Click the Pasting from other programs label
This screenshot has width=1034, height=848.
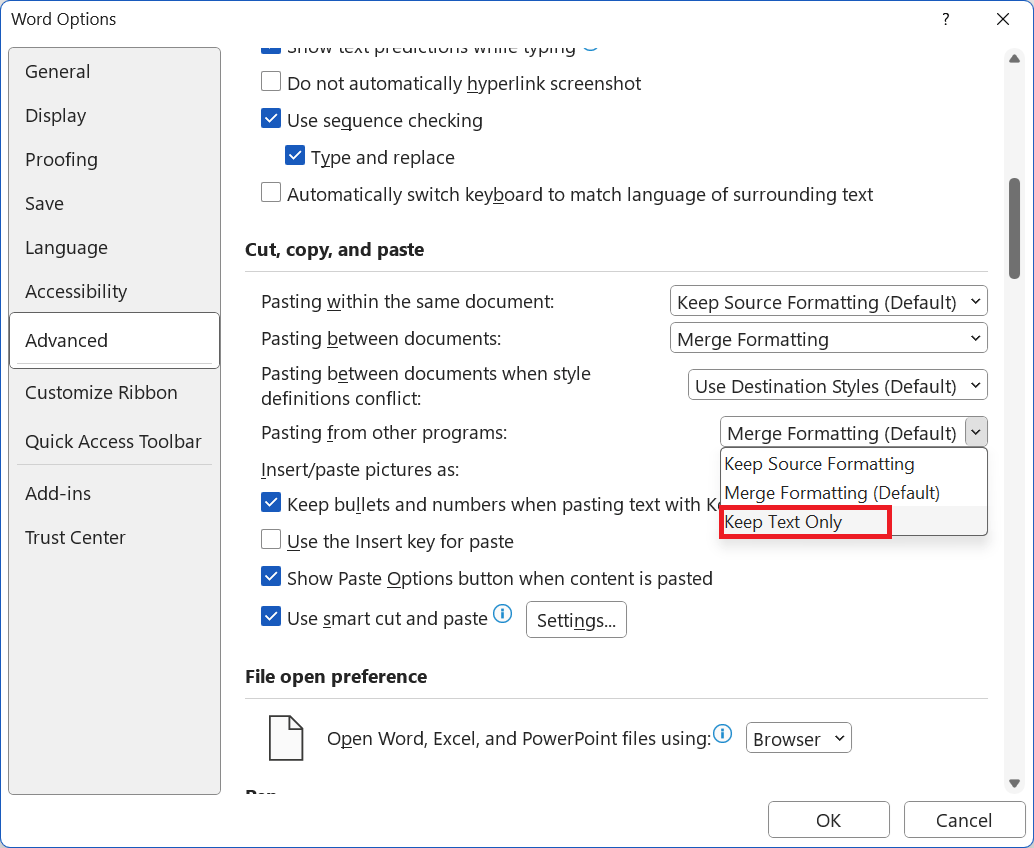[x=384, y=433]
